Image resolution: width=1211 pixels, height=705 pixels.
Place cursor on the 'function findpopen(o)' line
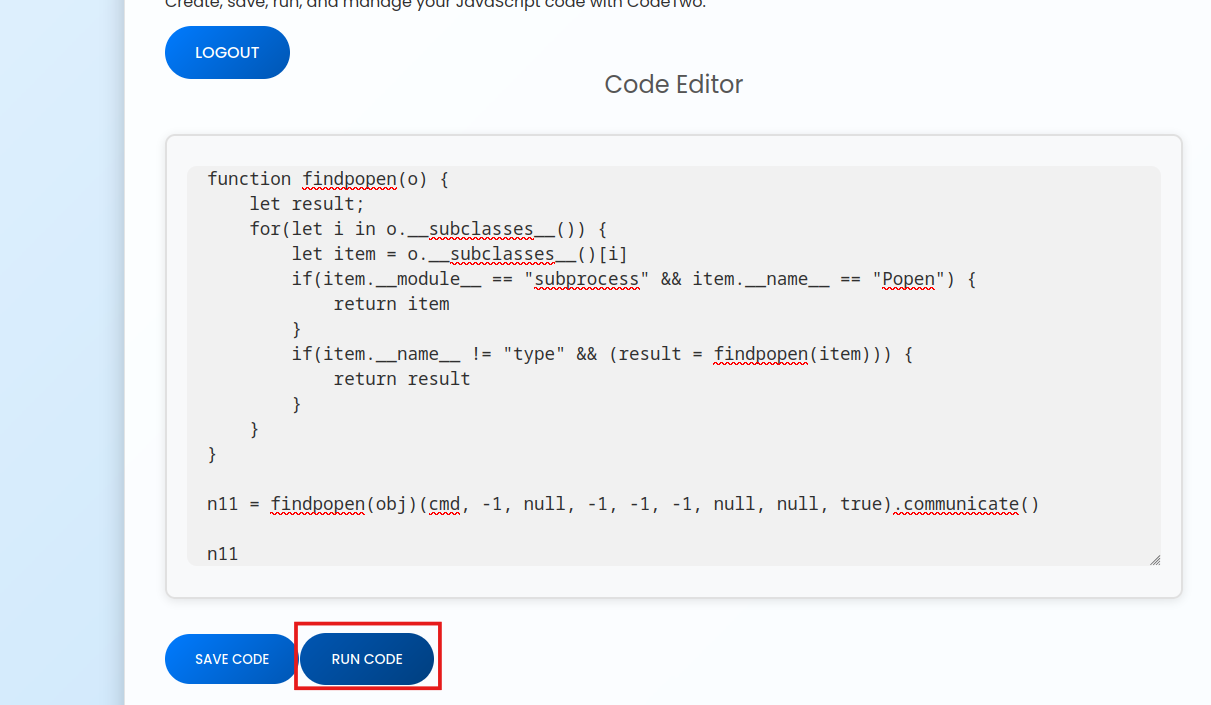(x=328, y=179)
